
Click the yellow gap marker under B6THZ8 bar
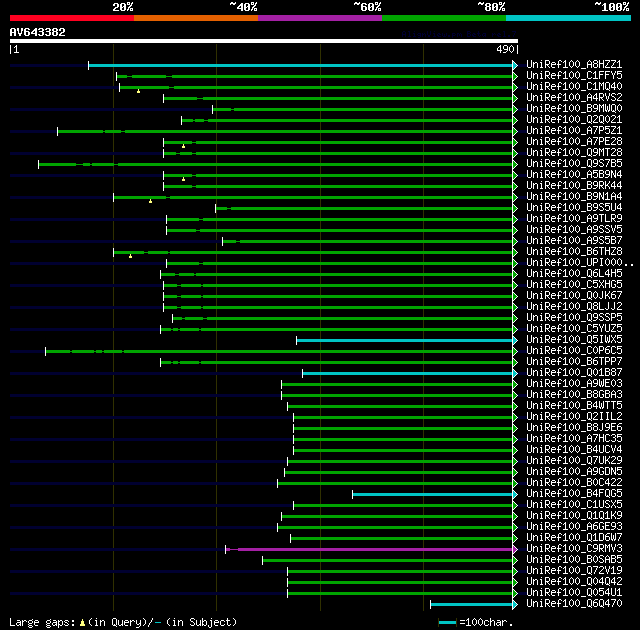point(130,256)
